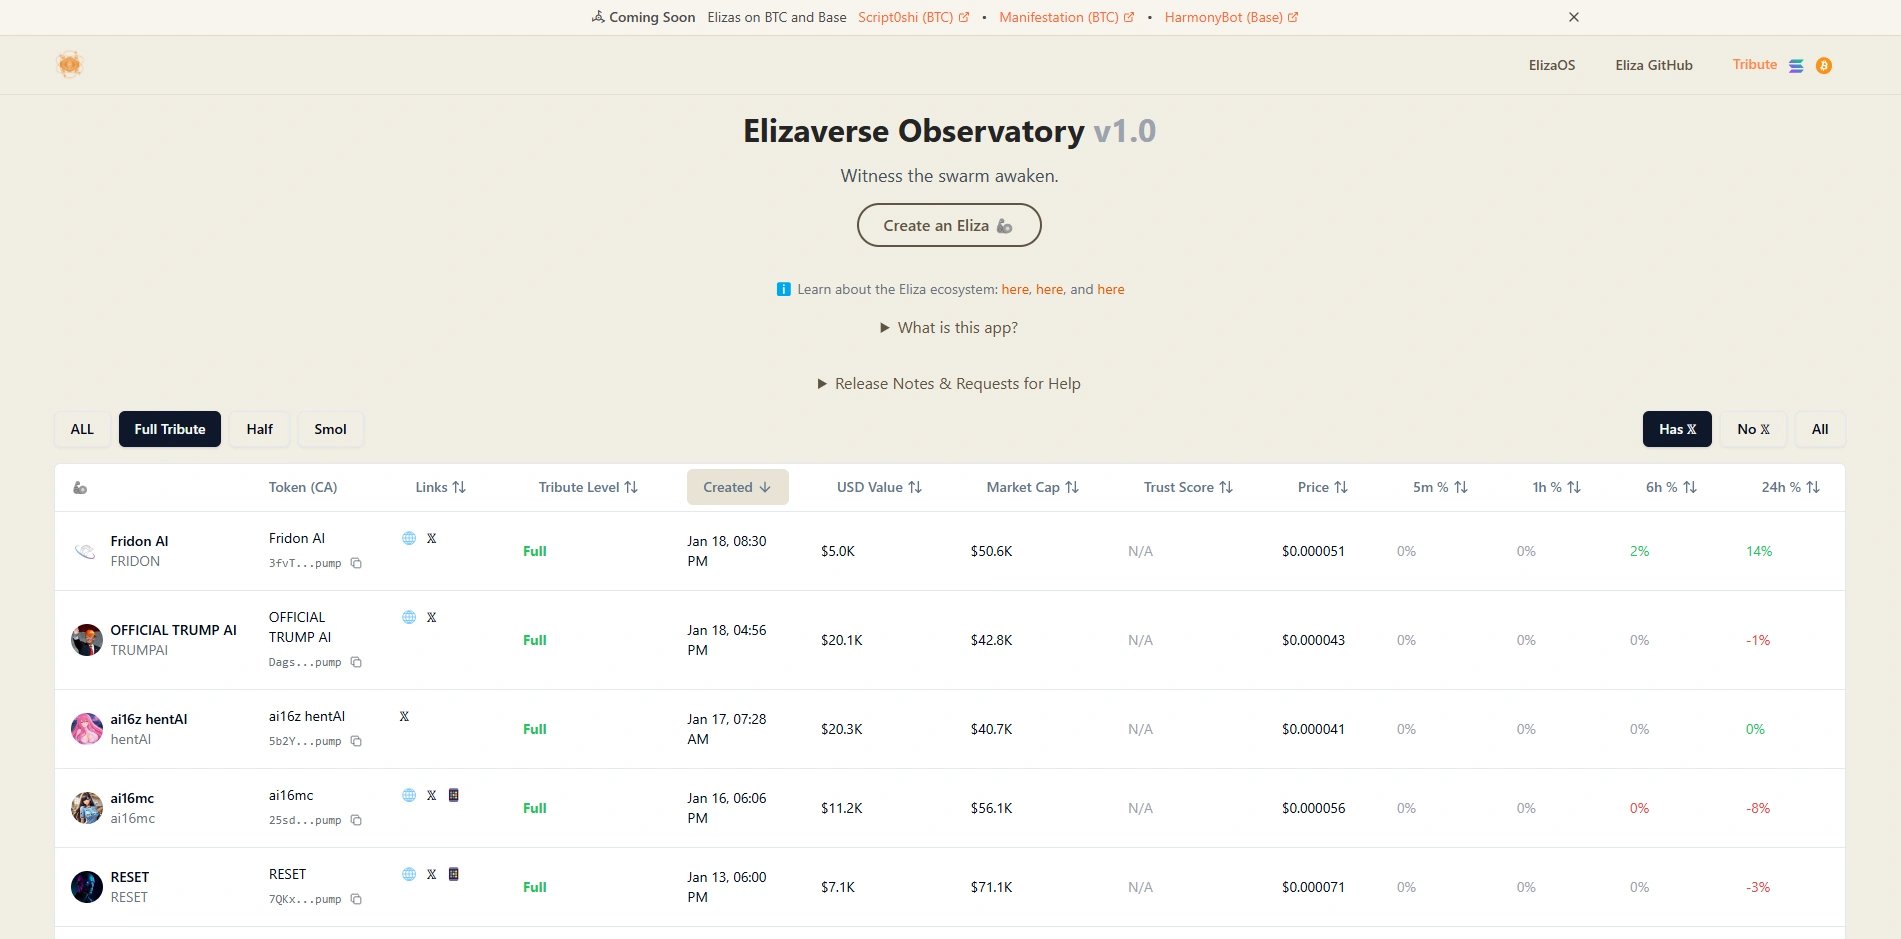Open ai16mc website globe icon
This screenshot has height=939, width=1901.
[409, 795]
